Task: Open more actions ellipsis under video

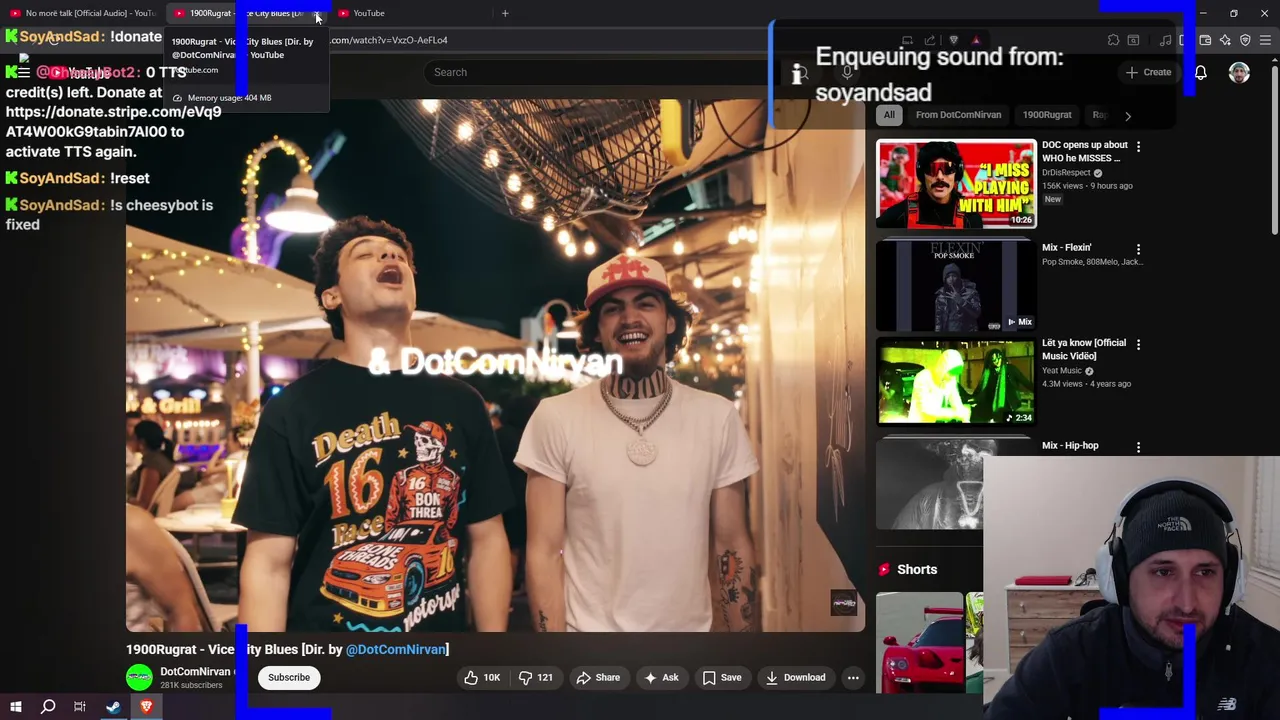Action: (853, 678)
